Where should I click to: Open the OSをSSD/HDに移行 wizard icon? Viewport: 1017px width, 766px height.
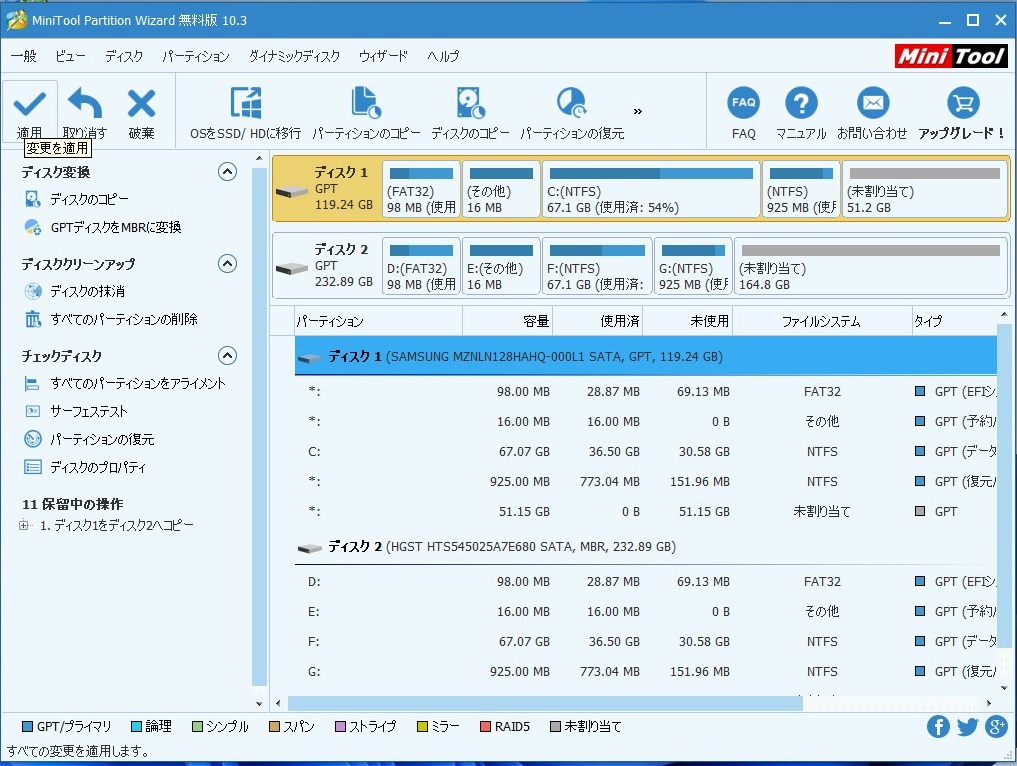(x=245, y=104)
